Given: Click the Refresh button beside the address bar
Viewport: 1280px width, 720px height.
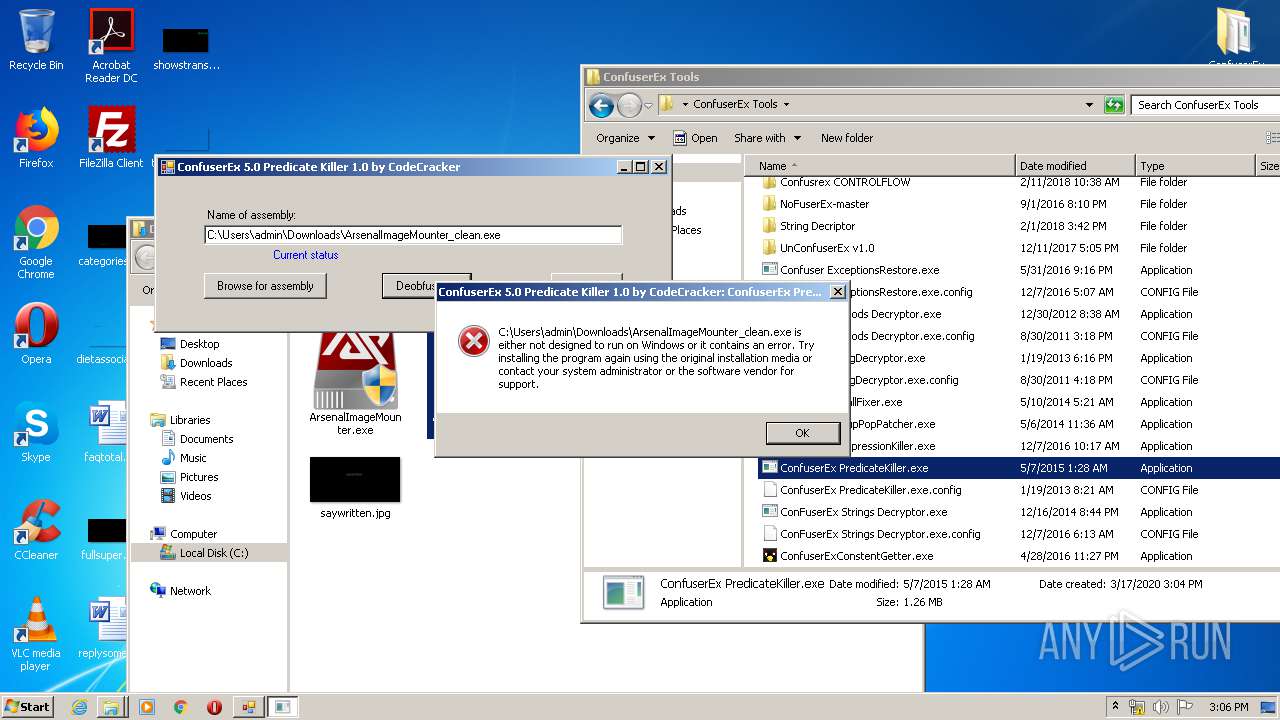Looking at the screenshot, I should (x=1113, y=105).
